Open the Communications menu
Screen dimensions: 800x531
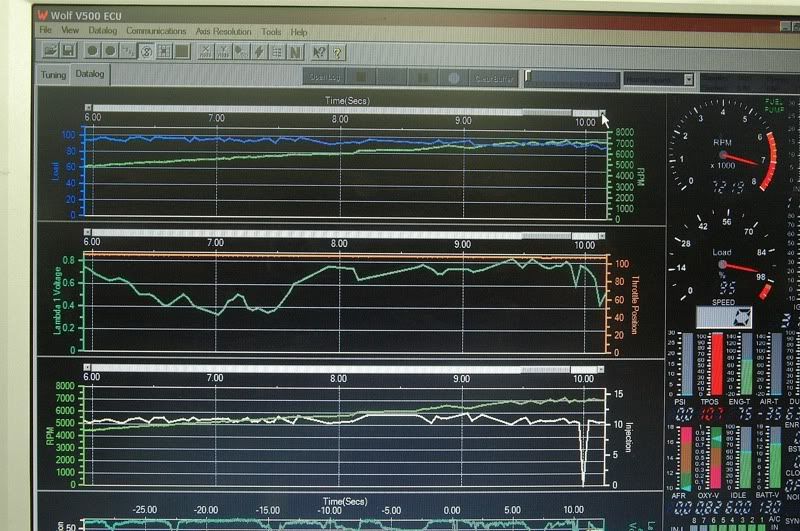pos(156,32)
